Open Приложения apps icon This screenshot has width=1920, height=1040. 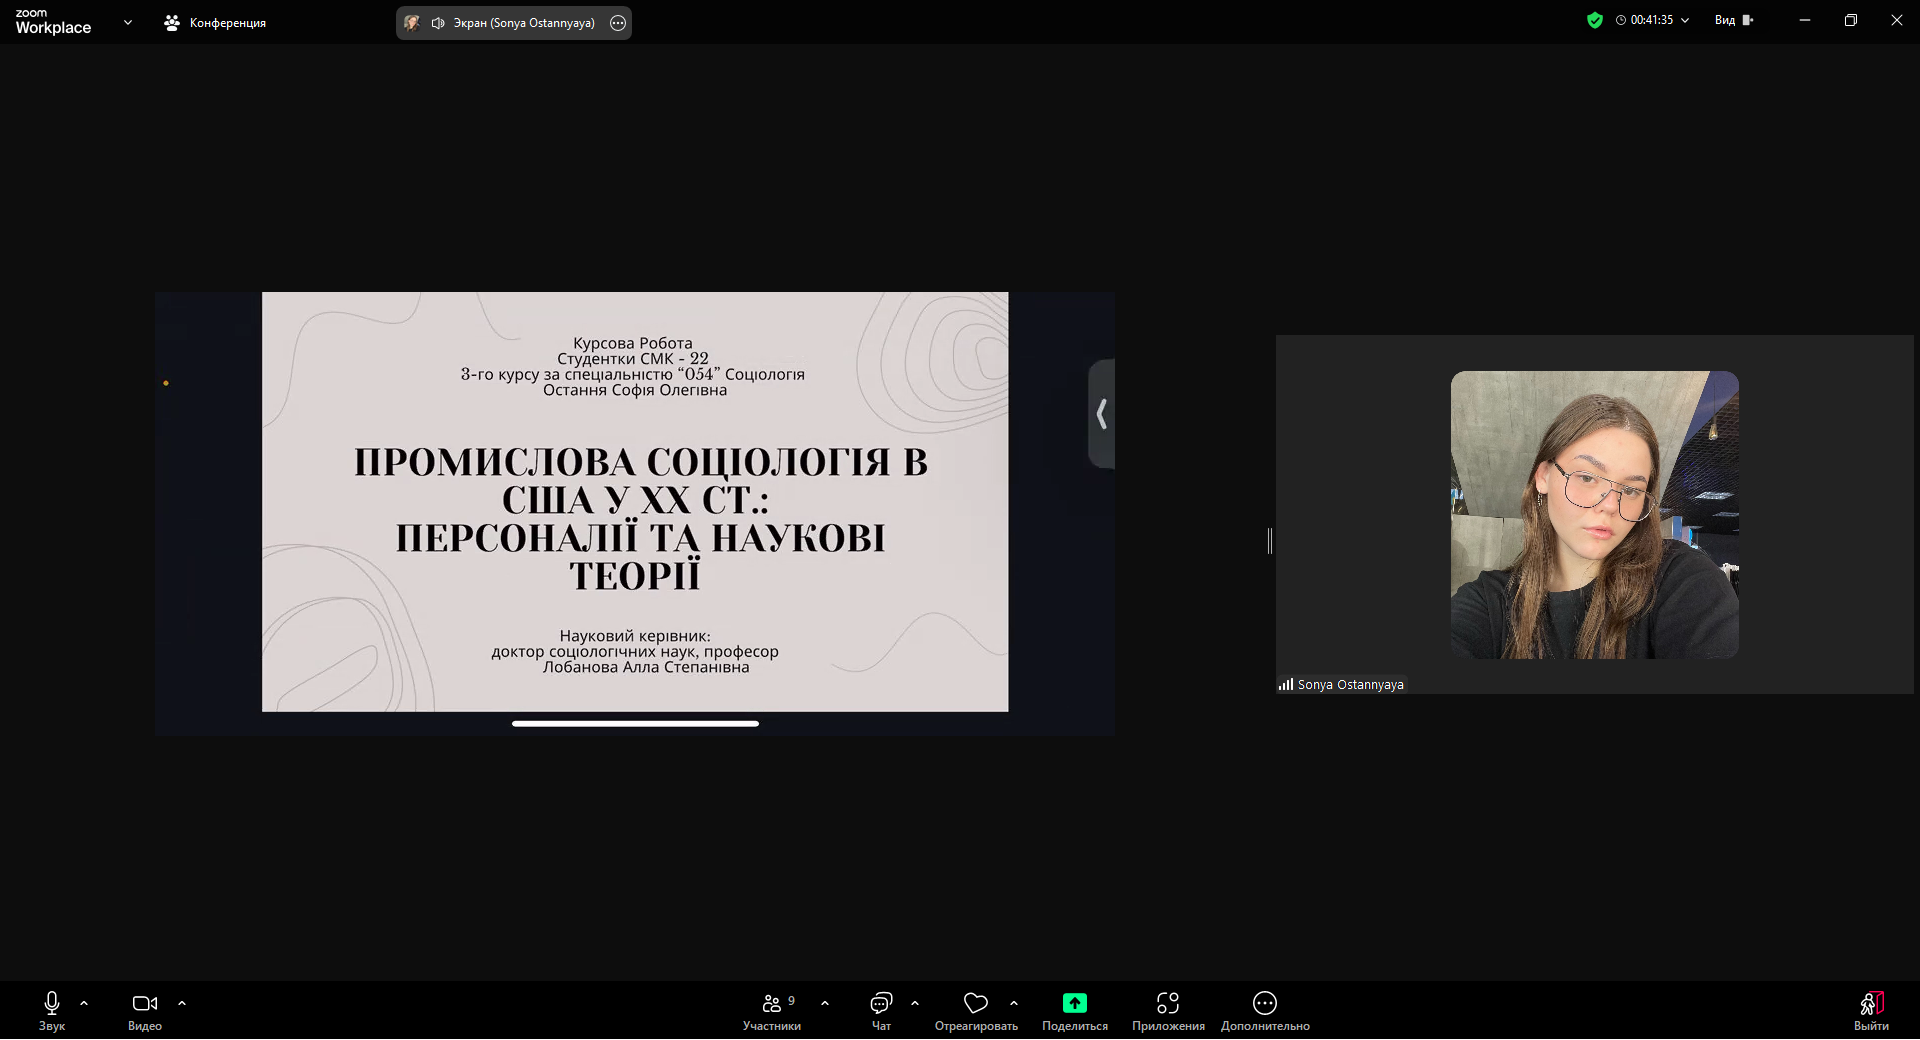pos(1168,1003)
